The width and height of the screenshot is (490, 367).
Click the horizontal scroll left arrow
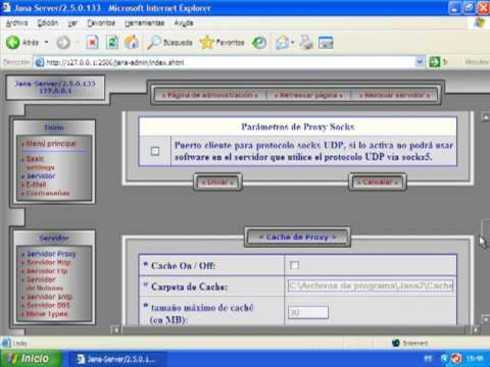click(x=116, y=330)
